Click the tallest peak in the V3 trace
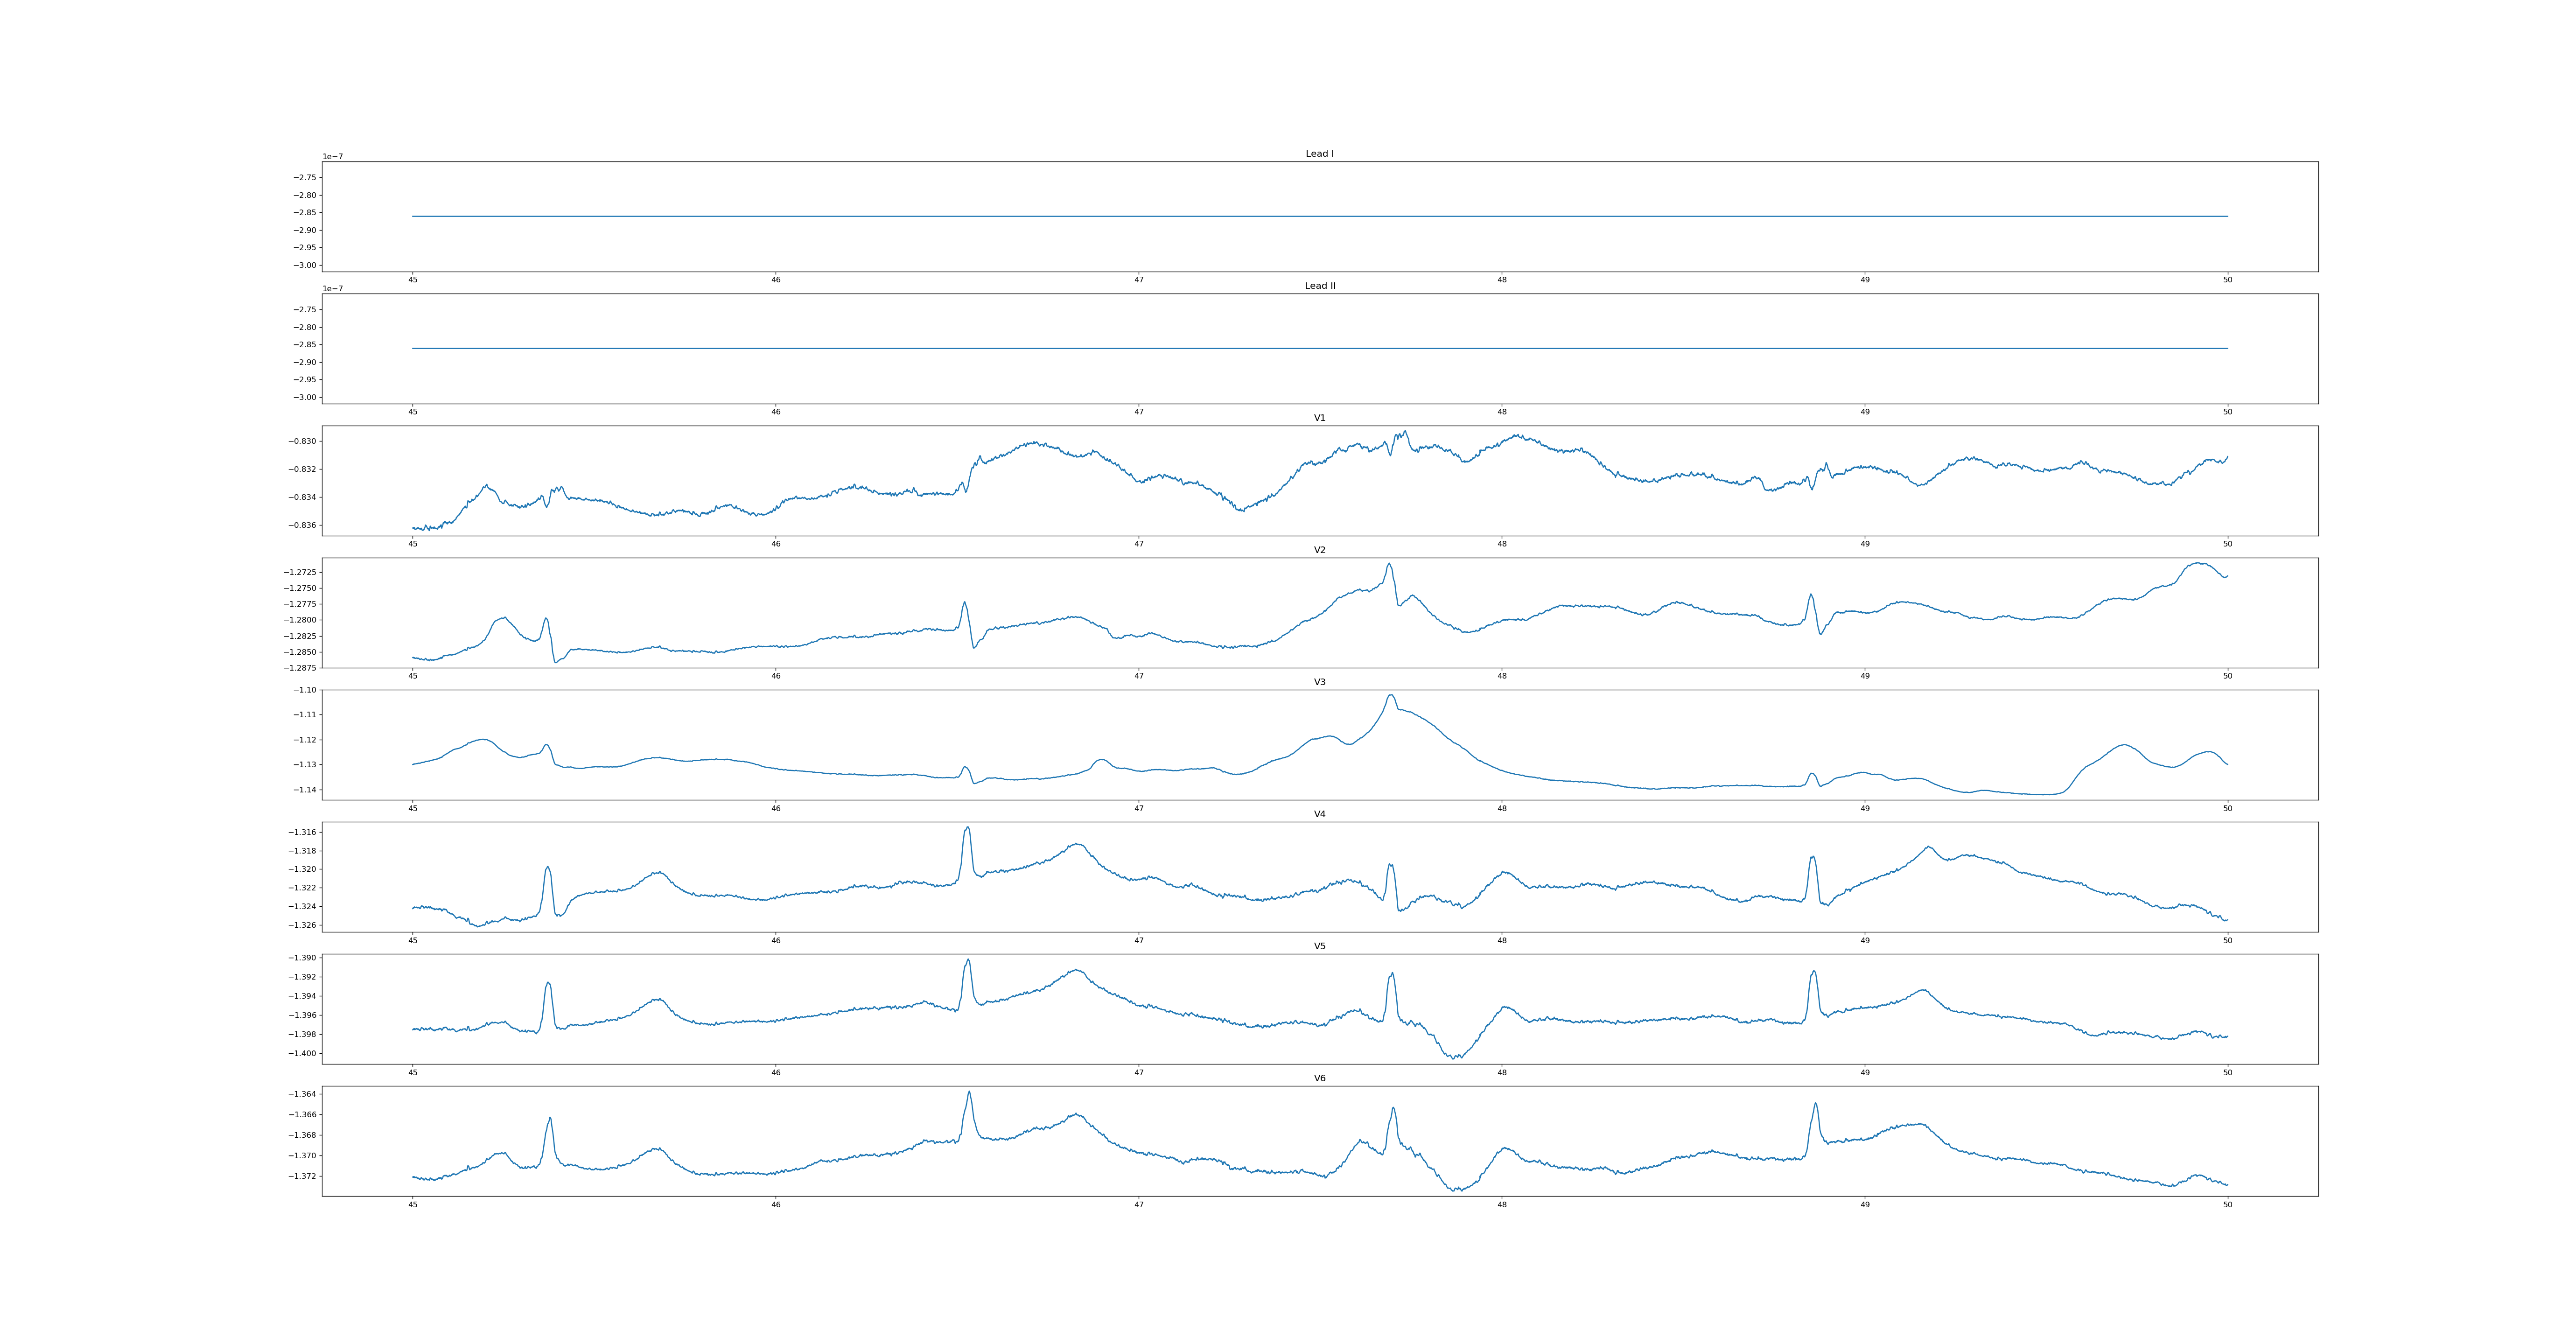This screenshot has width=2576, height=1344. pos(1390,695)
